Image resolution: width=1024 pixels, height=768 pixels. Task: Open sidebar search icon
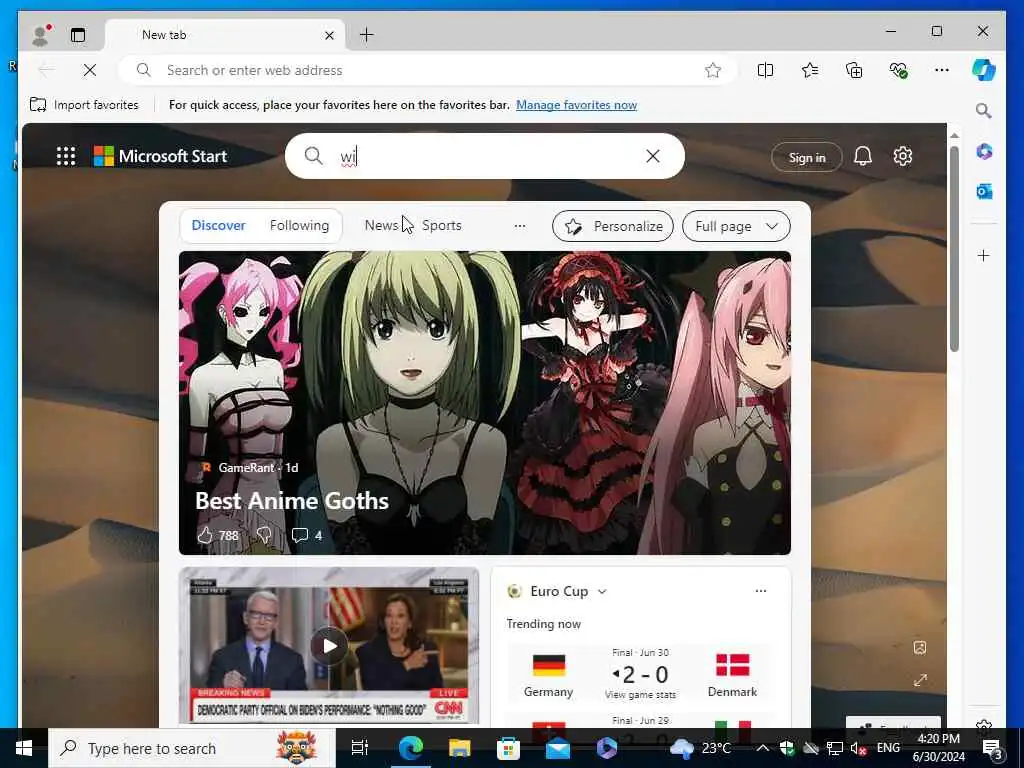[984, 111]
